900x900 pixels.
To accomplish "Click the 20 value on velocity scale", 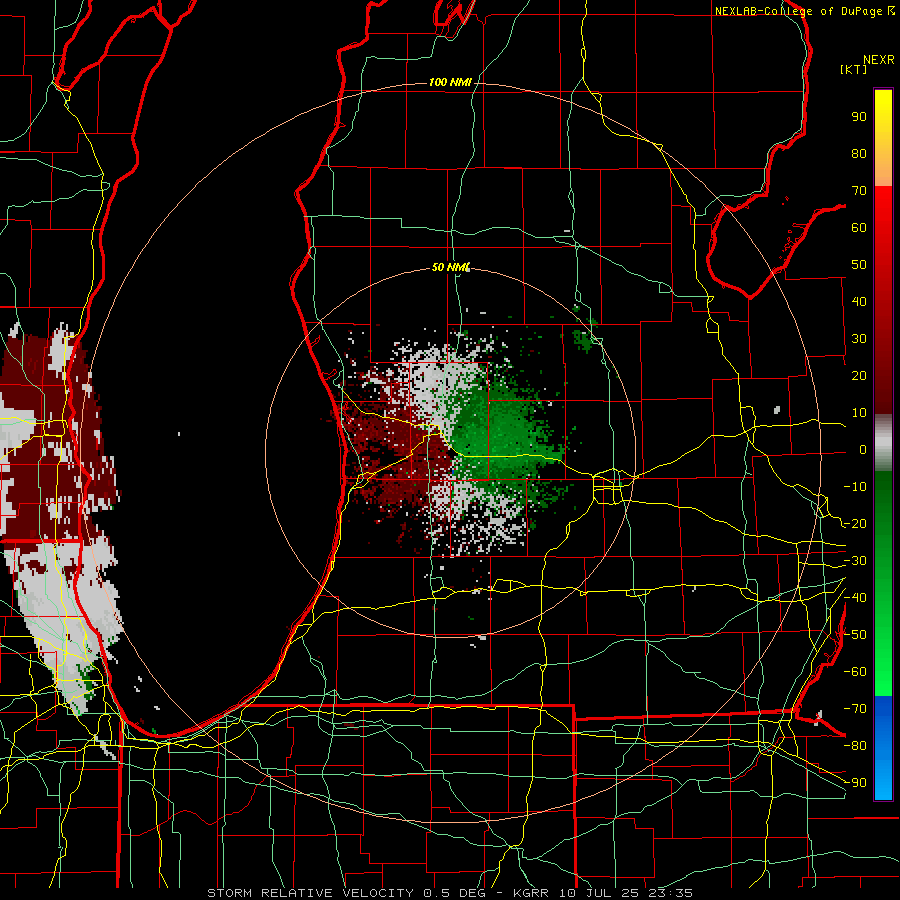I will pyautogui.click(x=859, y=376).
